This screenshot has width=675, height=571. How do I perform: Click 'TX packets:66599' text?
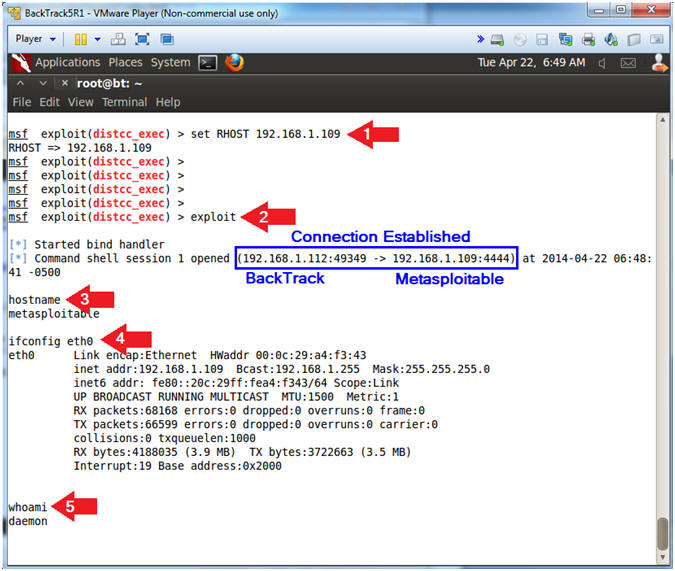[126, 424]
